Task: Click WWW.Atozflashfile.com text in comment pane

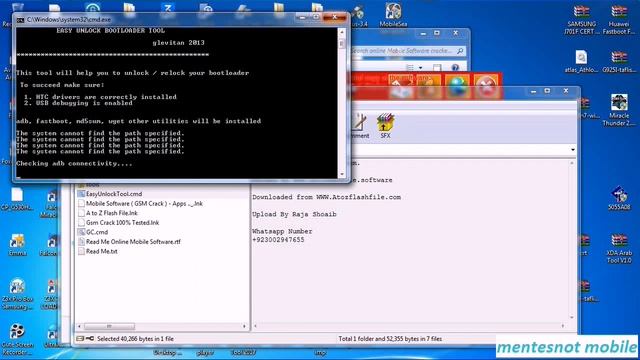Action: pyautogui.click(x=358, y=197)
